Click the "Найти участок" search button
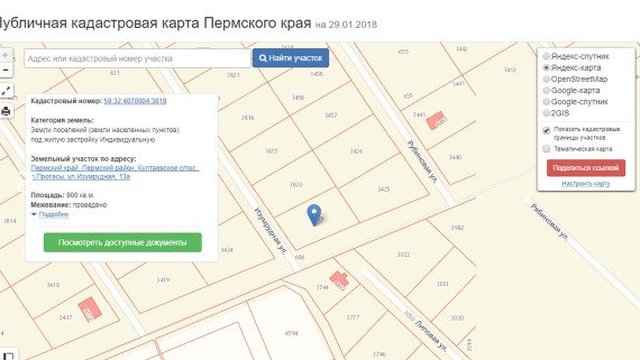 coord(291,58)
